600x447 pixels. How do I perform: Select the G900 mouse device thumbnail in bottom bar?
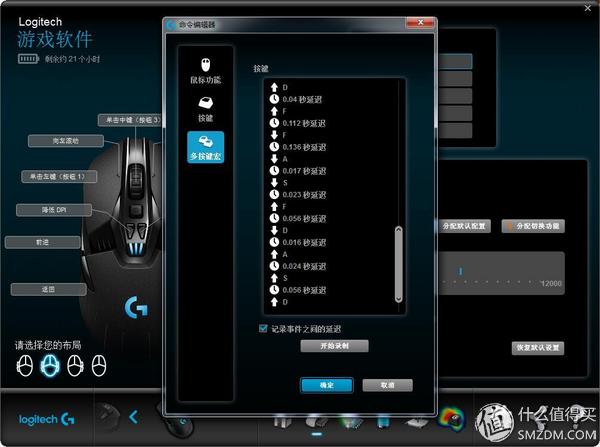coord(177,423)
